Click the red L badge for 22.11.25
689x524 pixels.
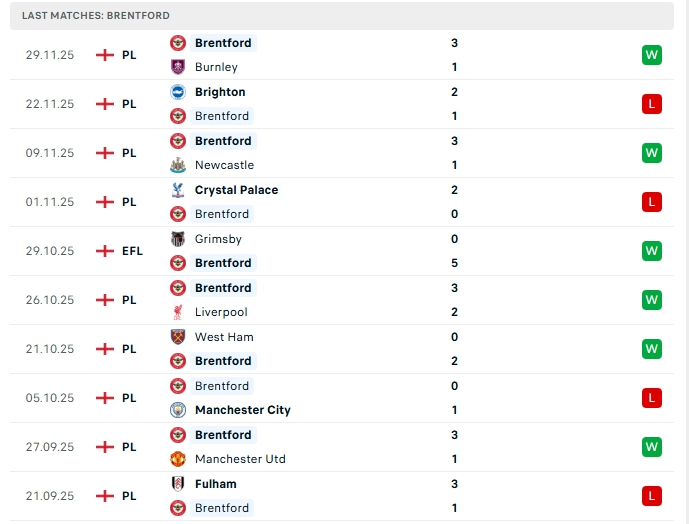click(x=652, y=104)
